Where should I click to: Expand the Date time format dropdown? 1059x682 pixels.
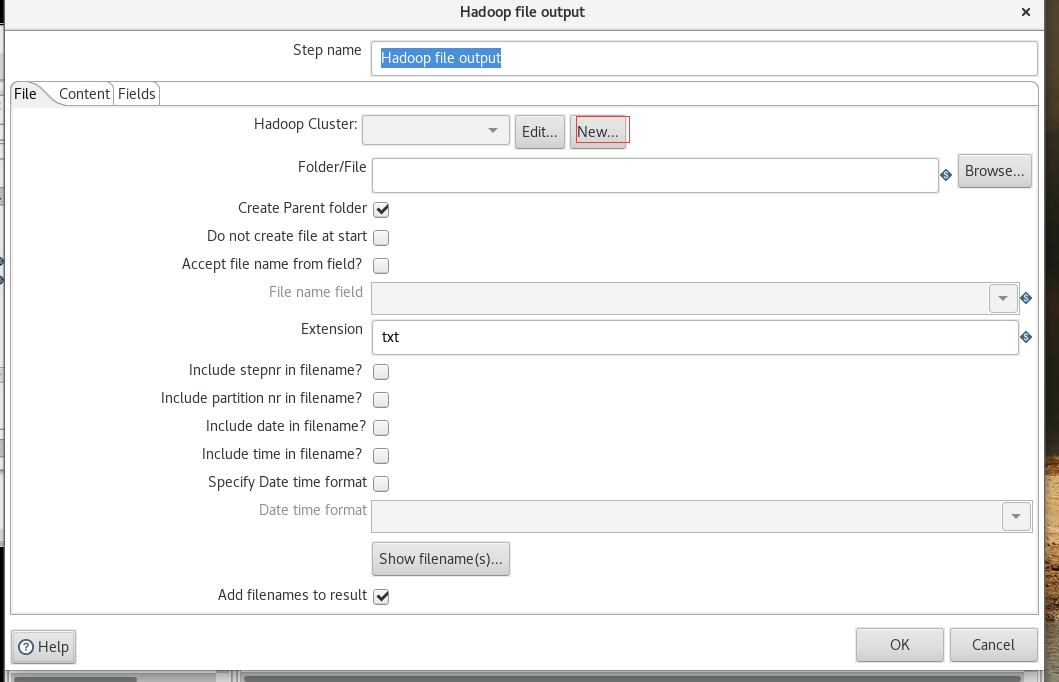[x=1016, y=517]
